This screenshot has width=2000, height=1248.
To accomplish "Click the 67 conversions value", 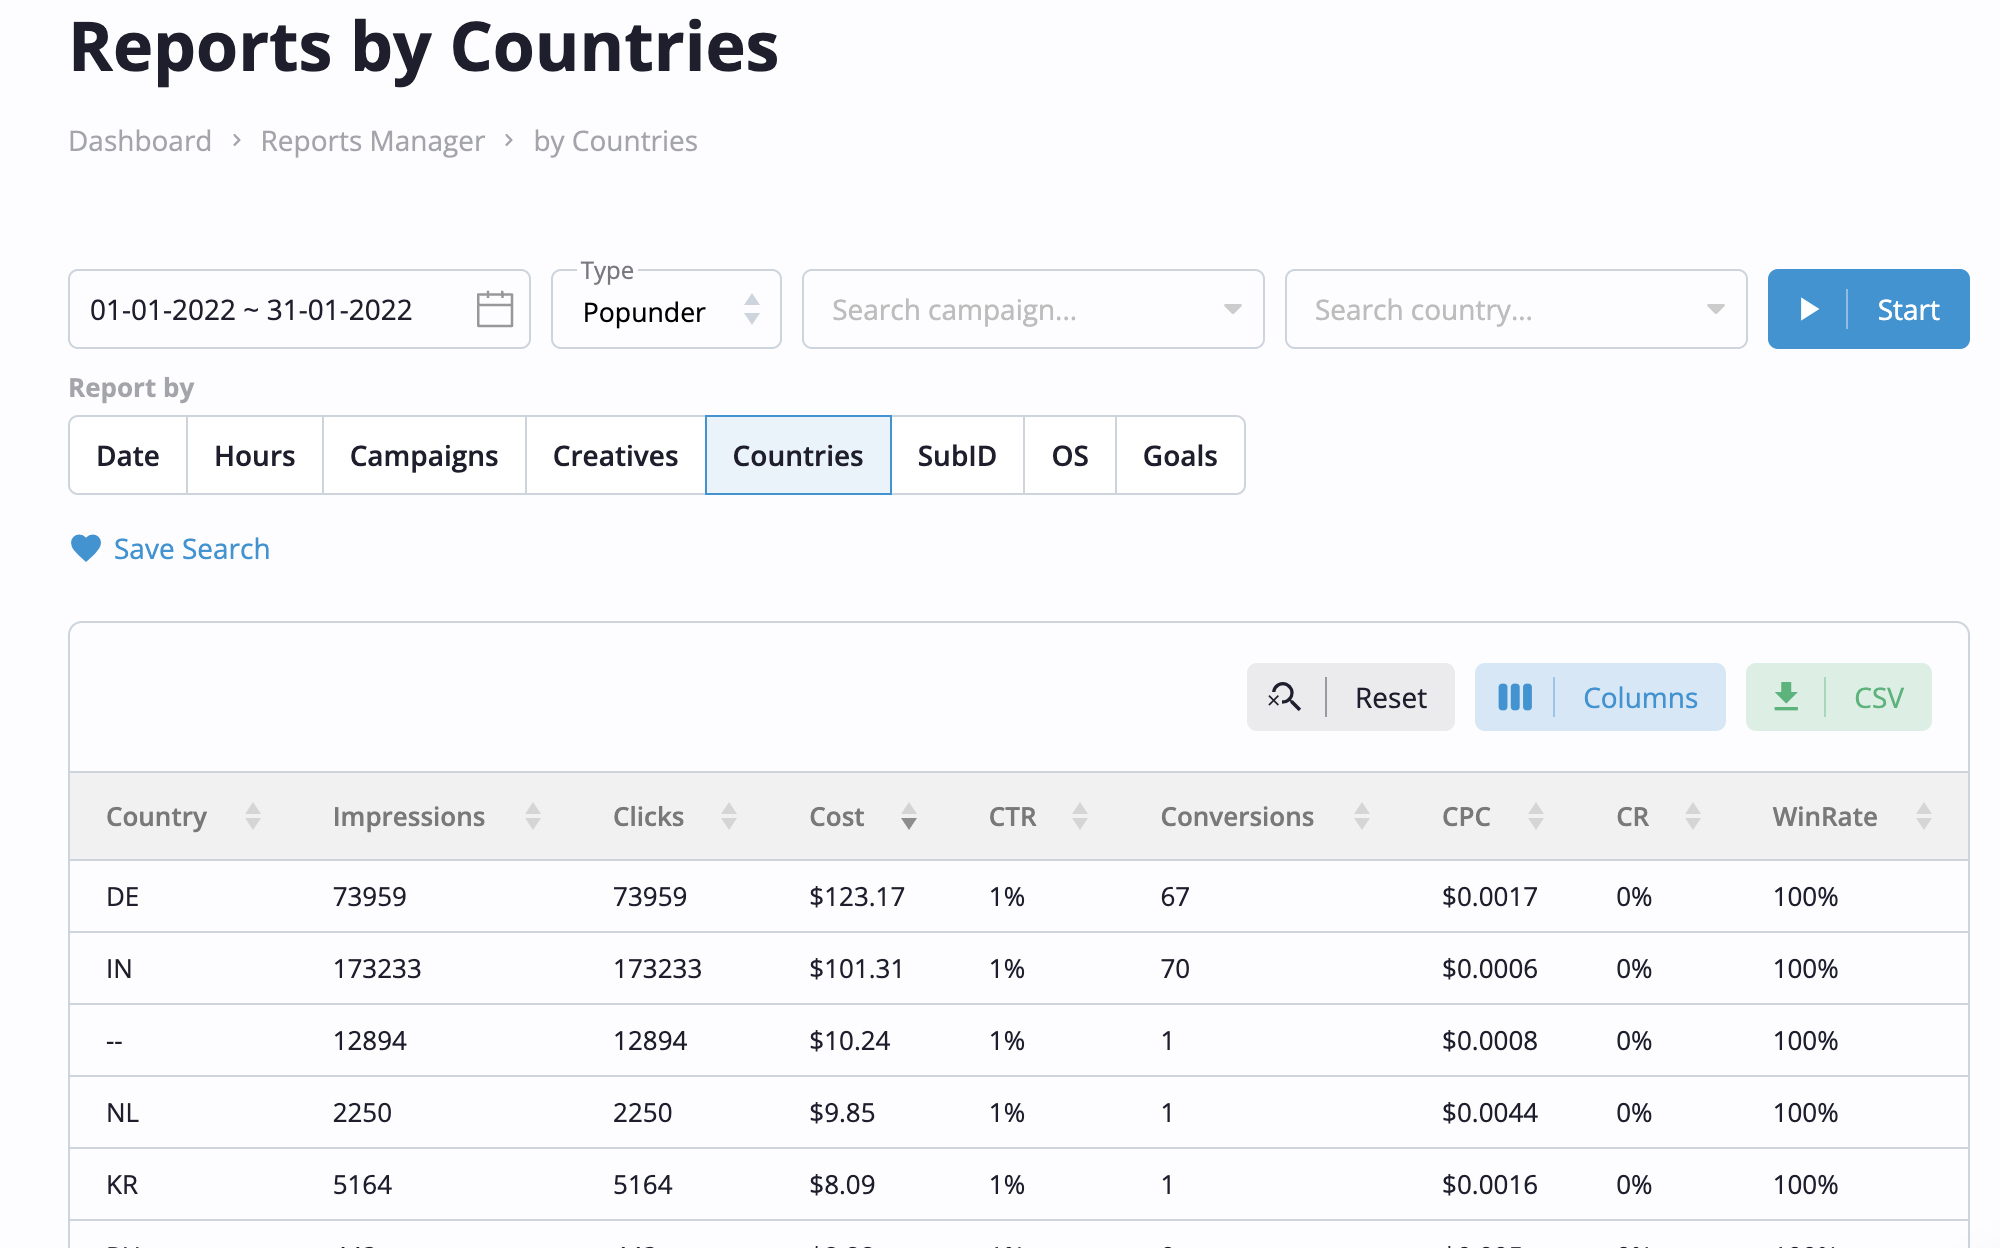I will pos(1175,896).
